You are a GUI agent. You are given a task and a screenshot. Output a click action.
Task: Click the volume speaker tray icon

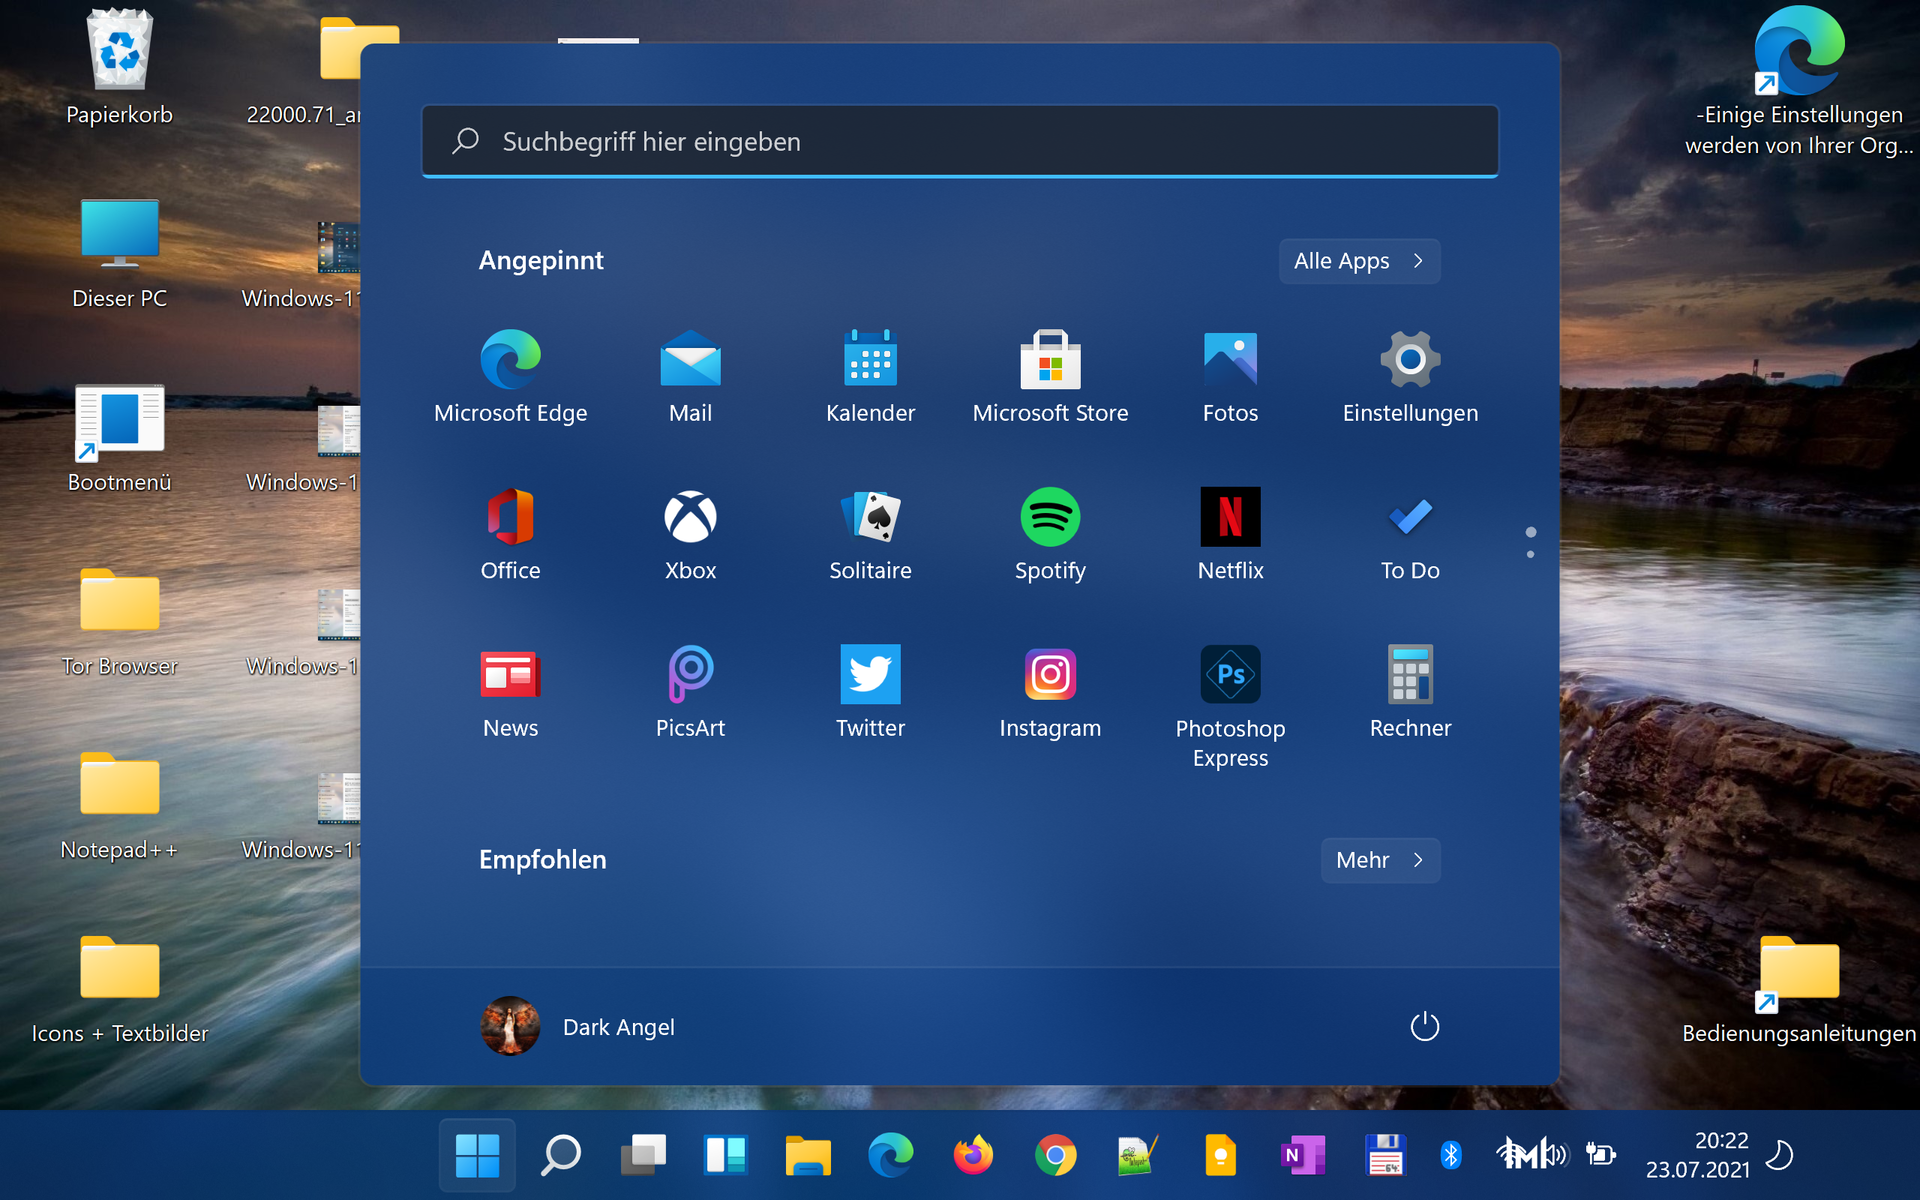coord(1557,1155)
